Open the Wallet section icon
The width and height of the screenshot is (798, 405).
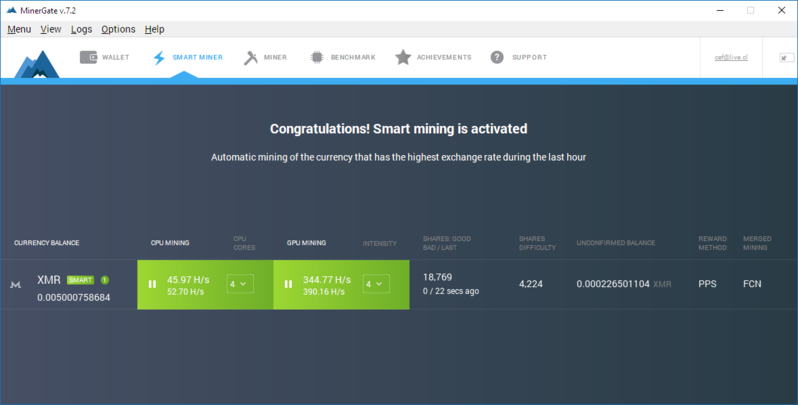[x=87, y=57]
